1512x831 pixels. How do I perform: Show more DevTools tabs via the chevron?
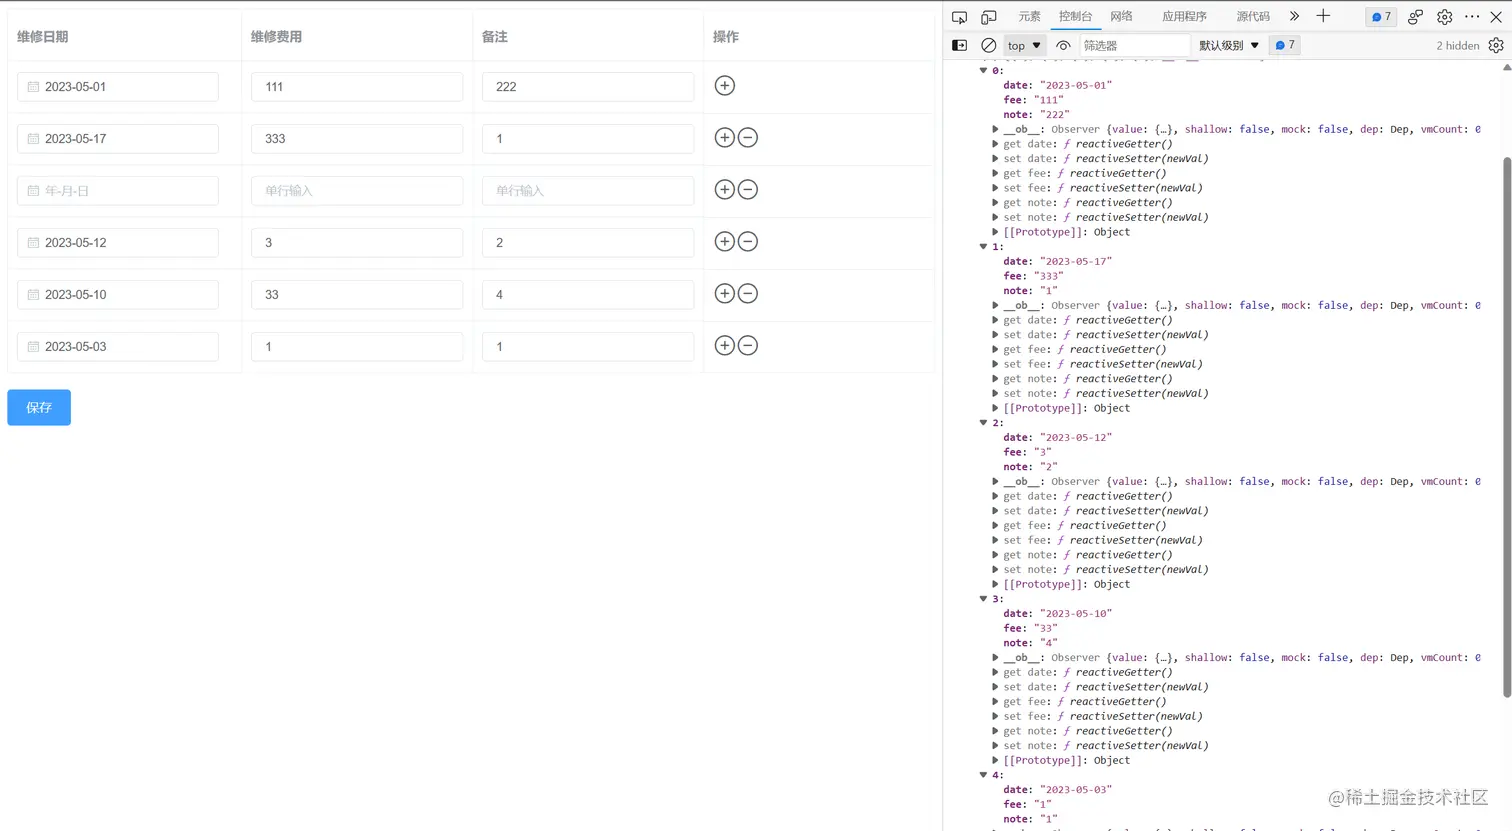(x=1294, y=16)
